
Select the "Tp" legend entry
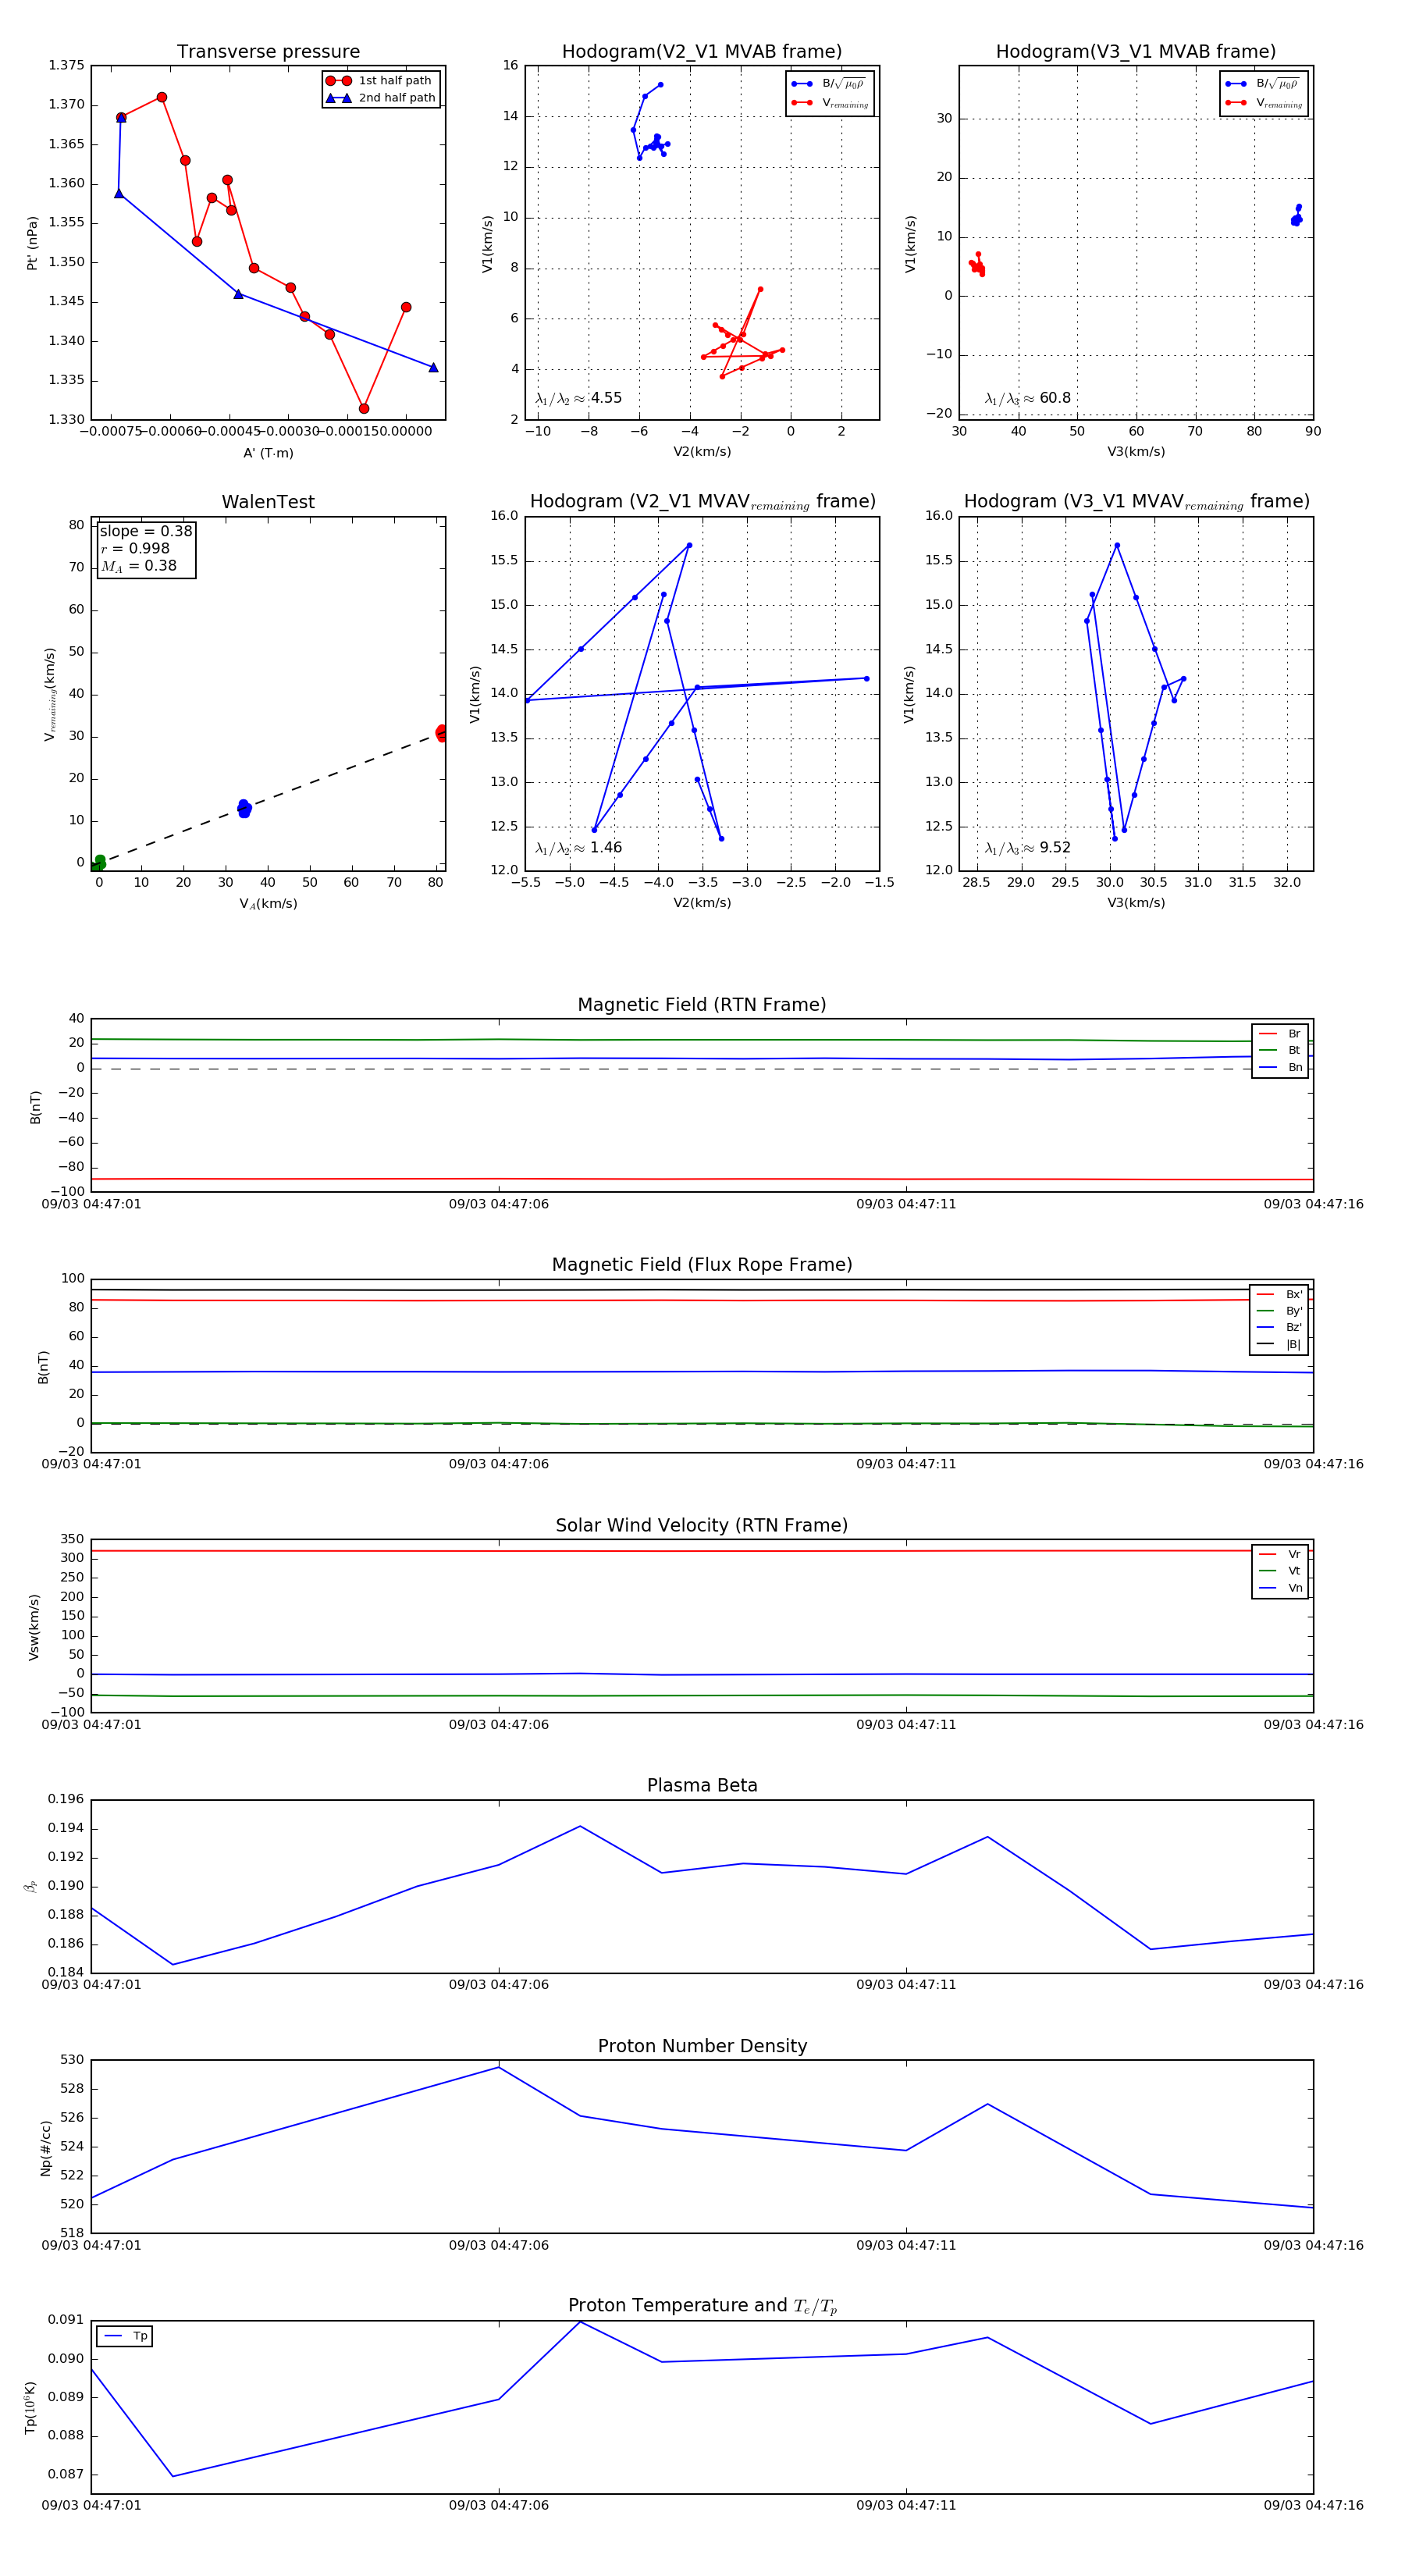125,2337
